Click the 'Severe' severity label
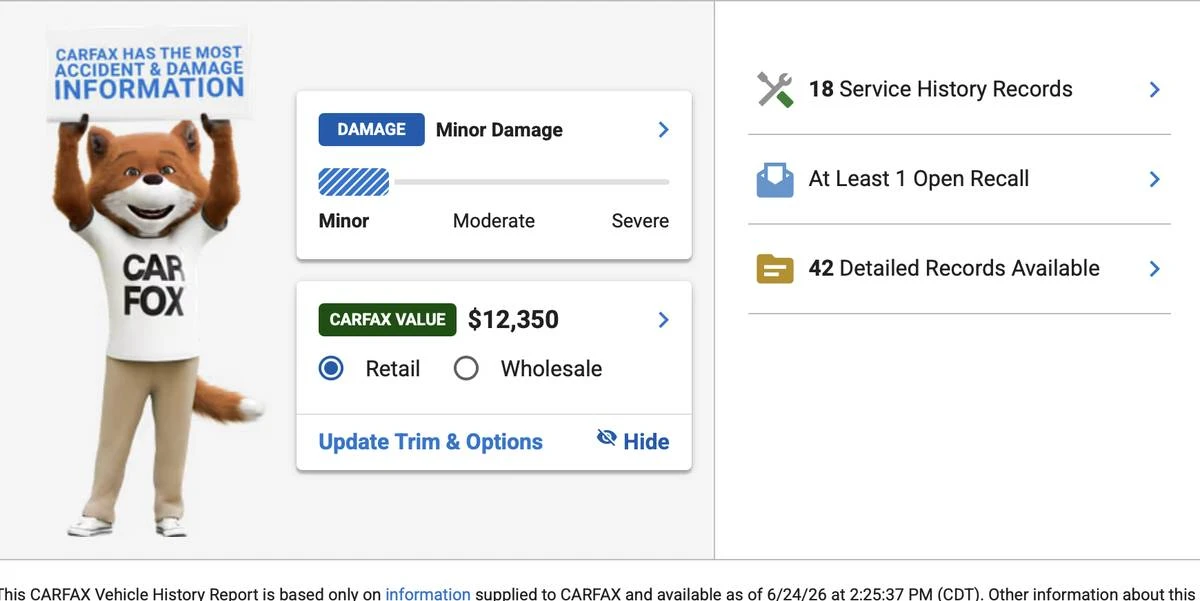 point(640,221)
